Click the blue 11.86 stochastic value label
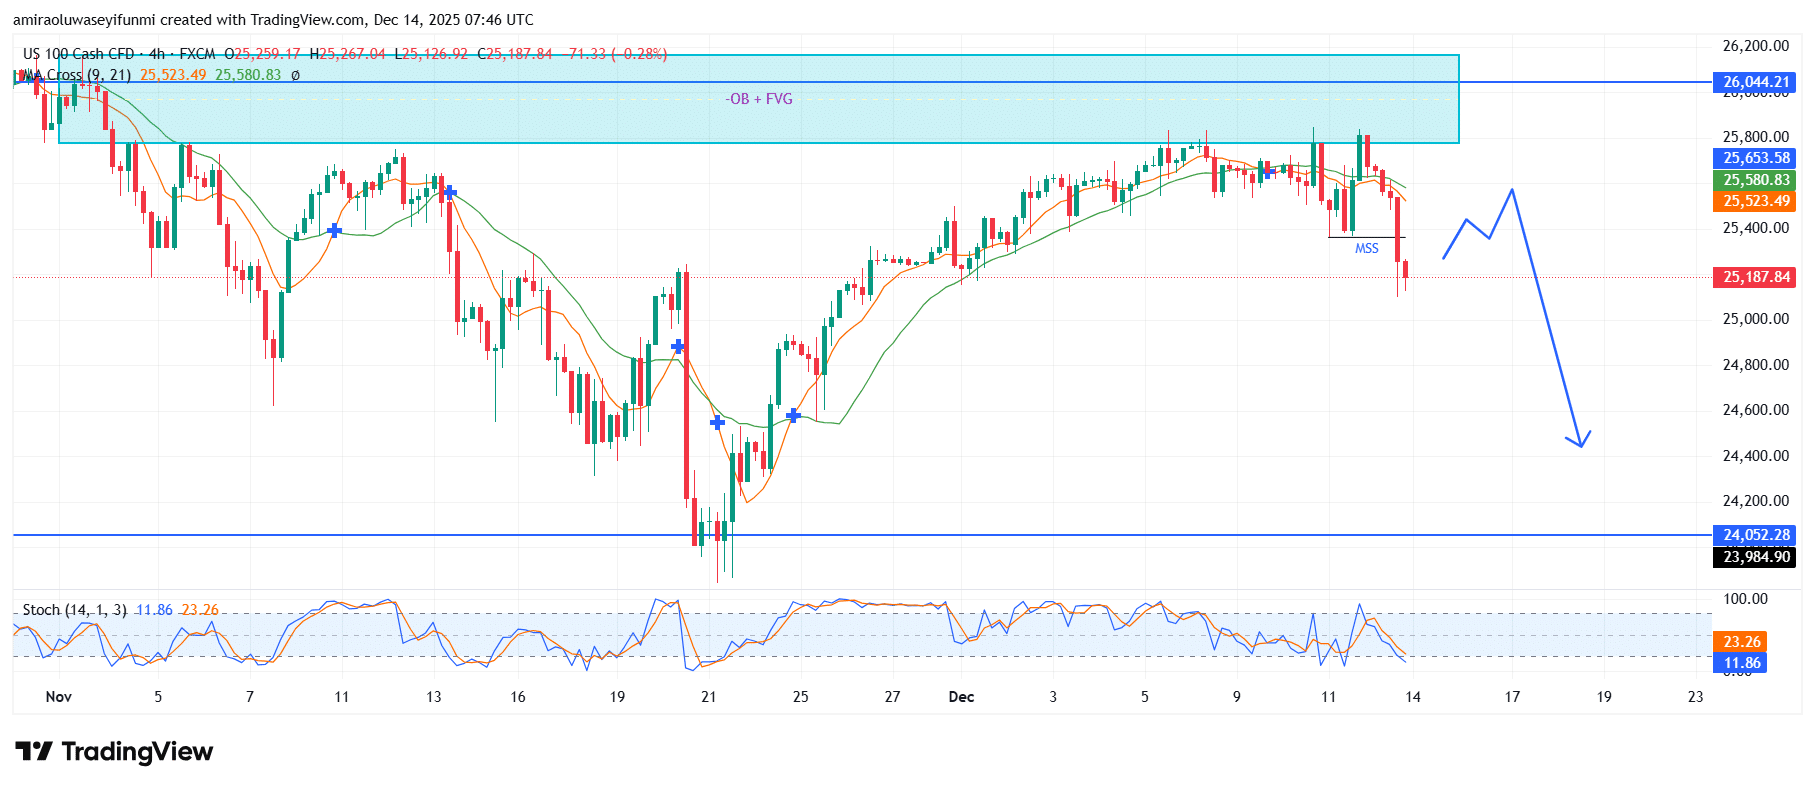 1741,663
